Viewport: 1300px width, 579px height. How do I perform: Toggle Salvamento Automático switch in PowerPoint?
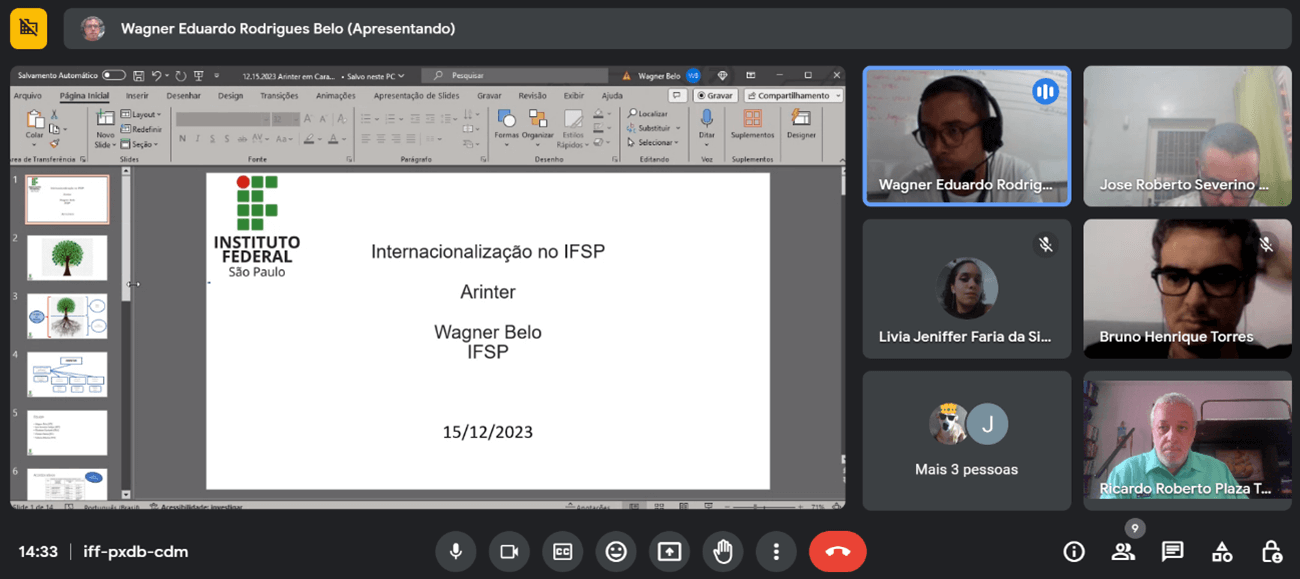[114, 75]
